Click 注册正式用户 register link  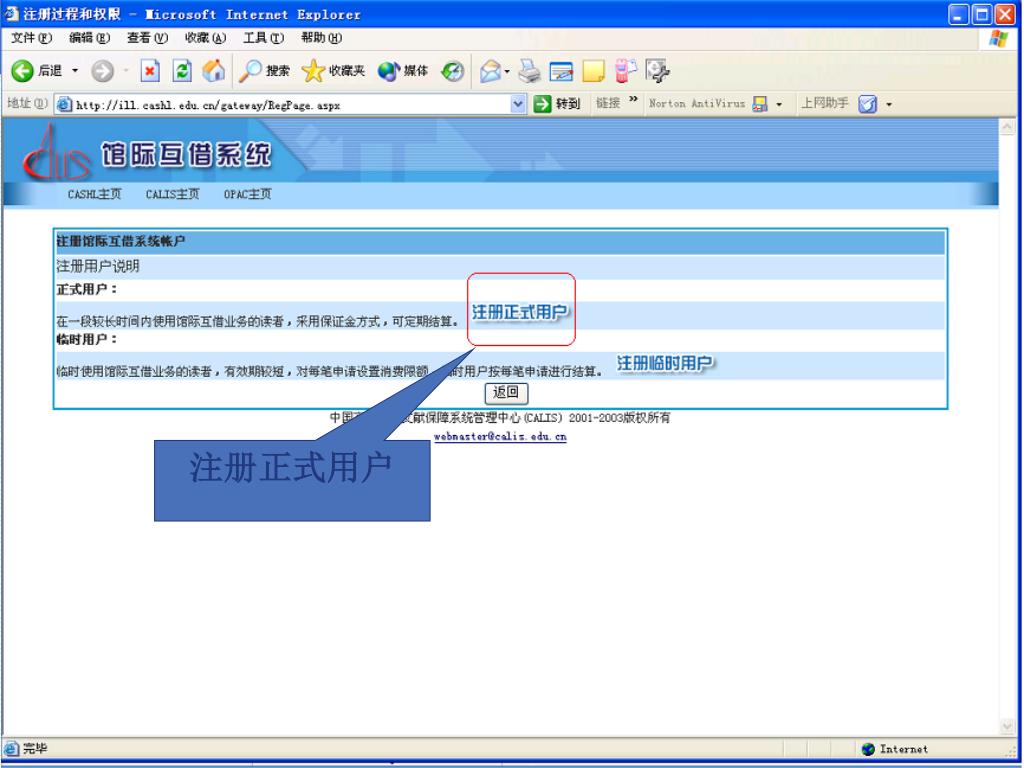(x=520, y=312)
